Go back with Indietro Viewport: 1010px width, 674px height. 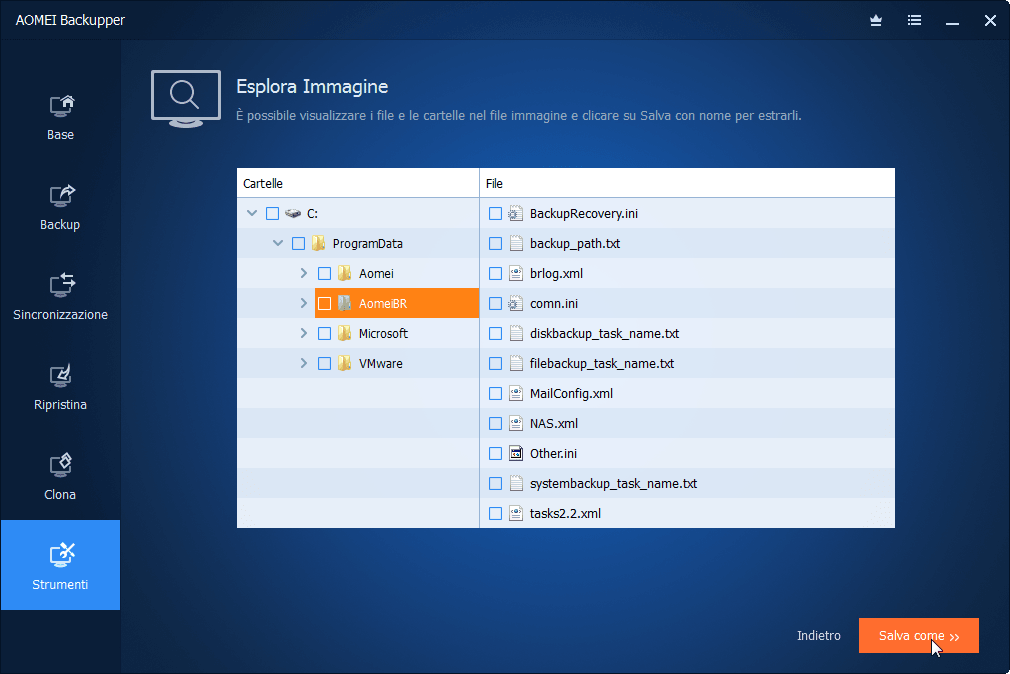tap(819, 636)
